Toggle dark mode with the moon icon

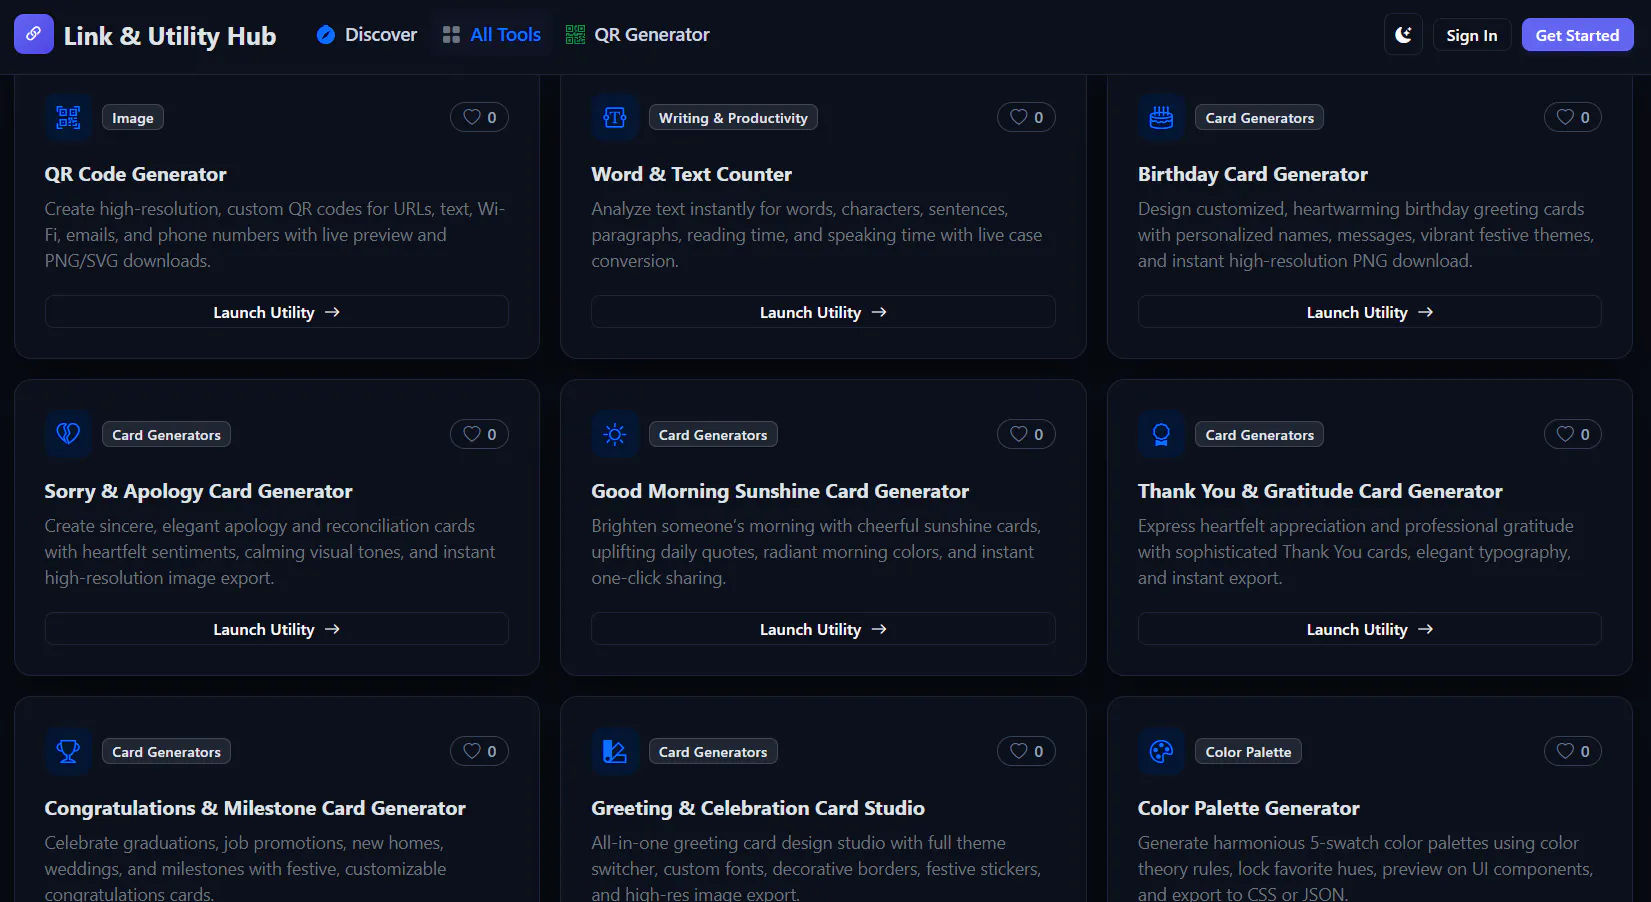(1403, 35)
